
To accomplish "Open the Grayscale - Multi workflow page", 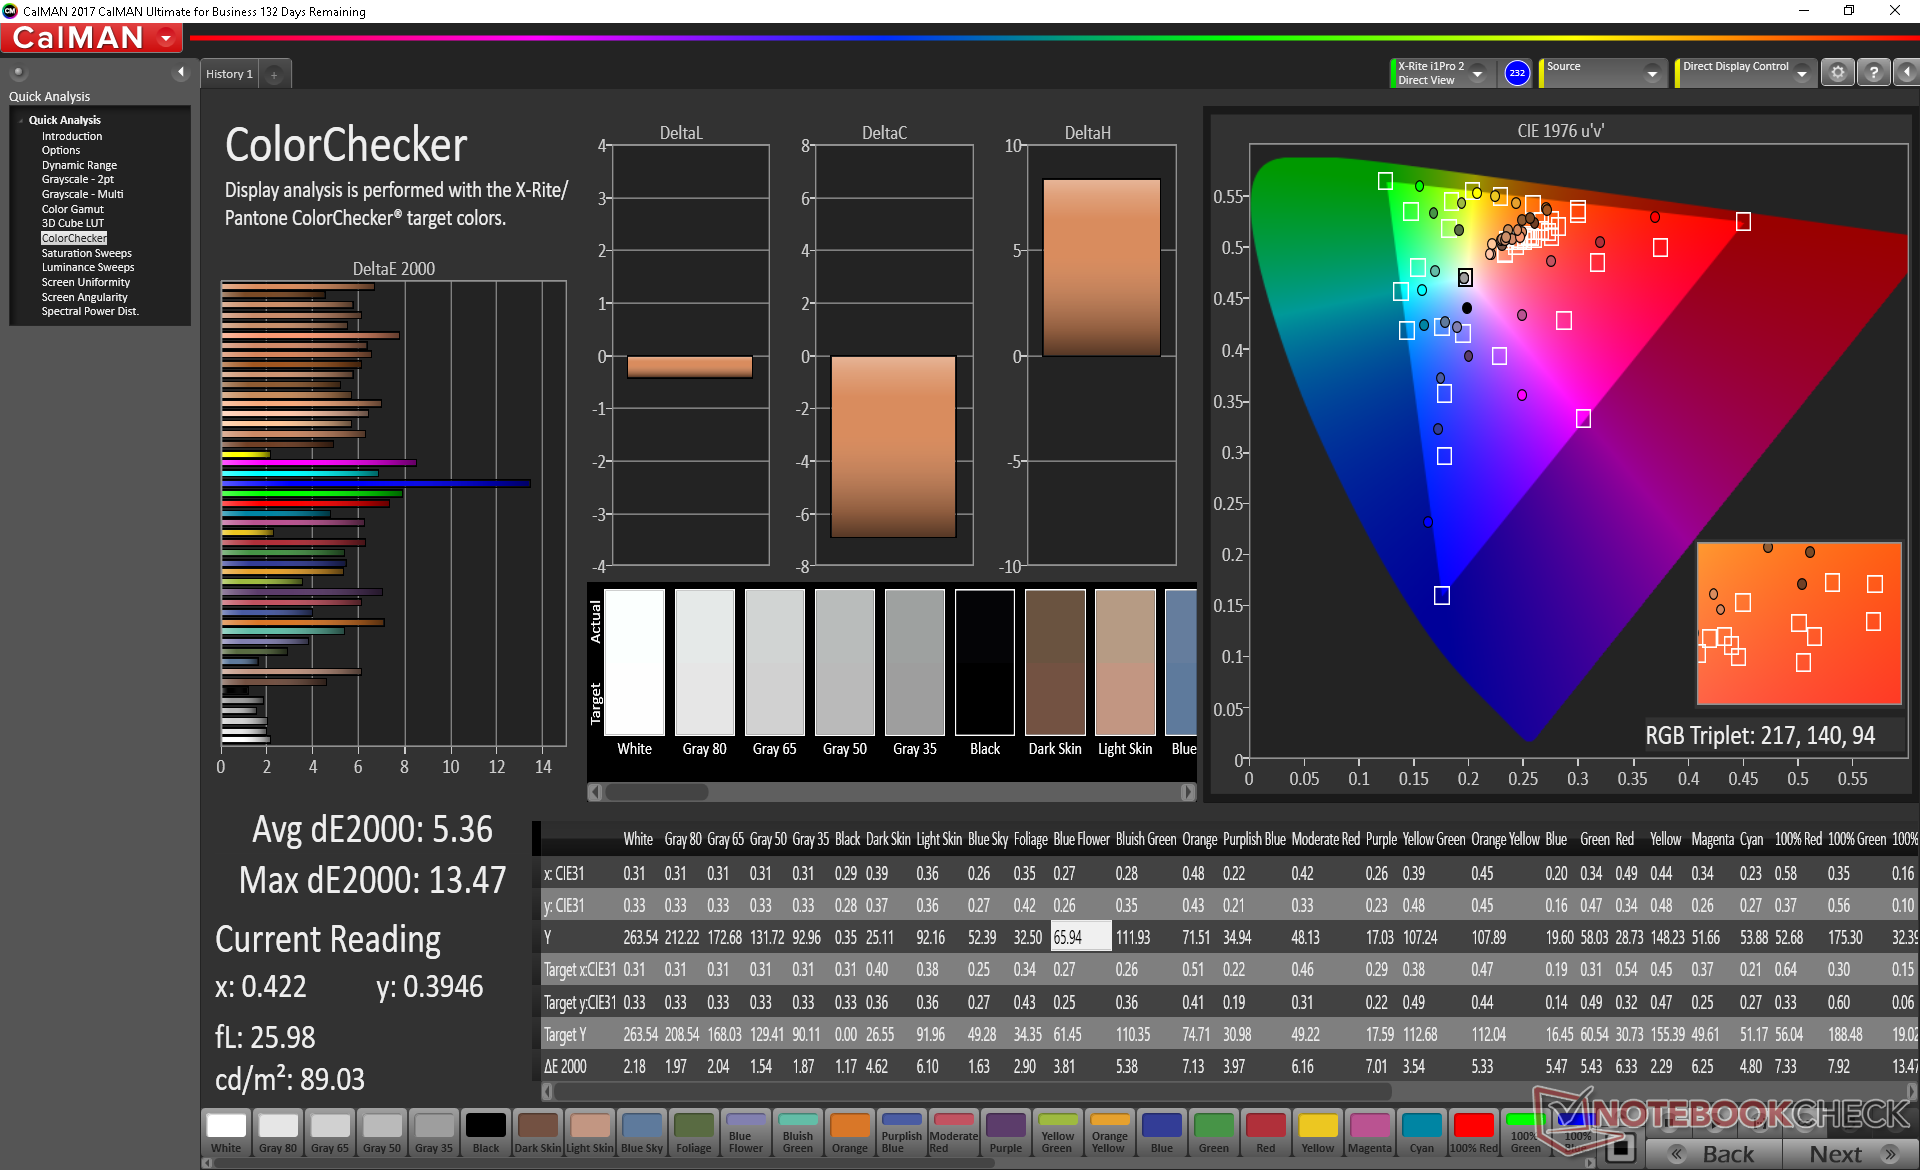I will 82,194.
